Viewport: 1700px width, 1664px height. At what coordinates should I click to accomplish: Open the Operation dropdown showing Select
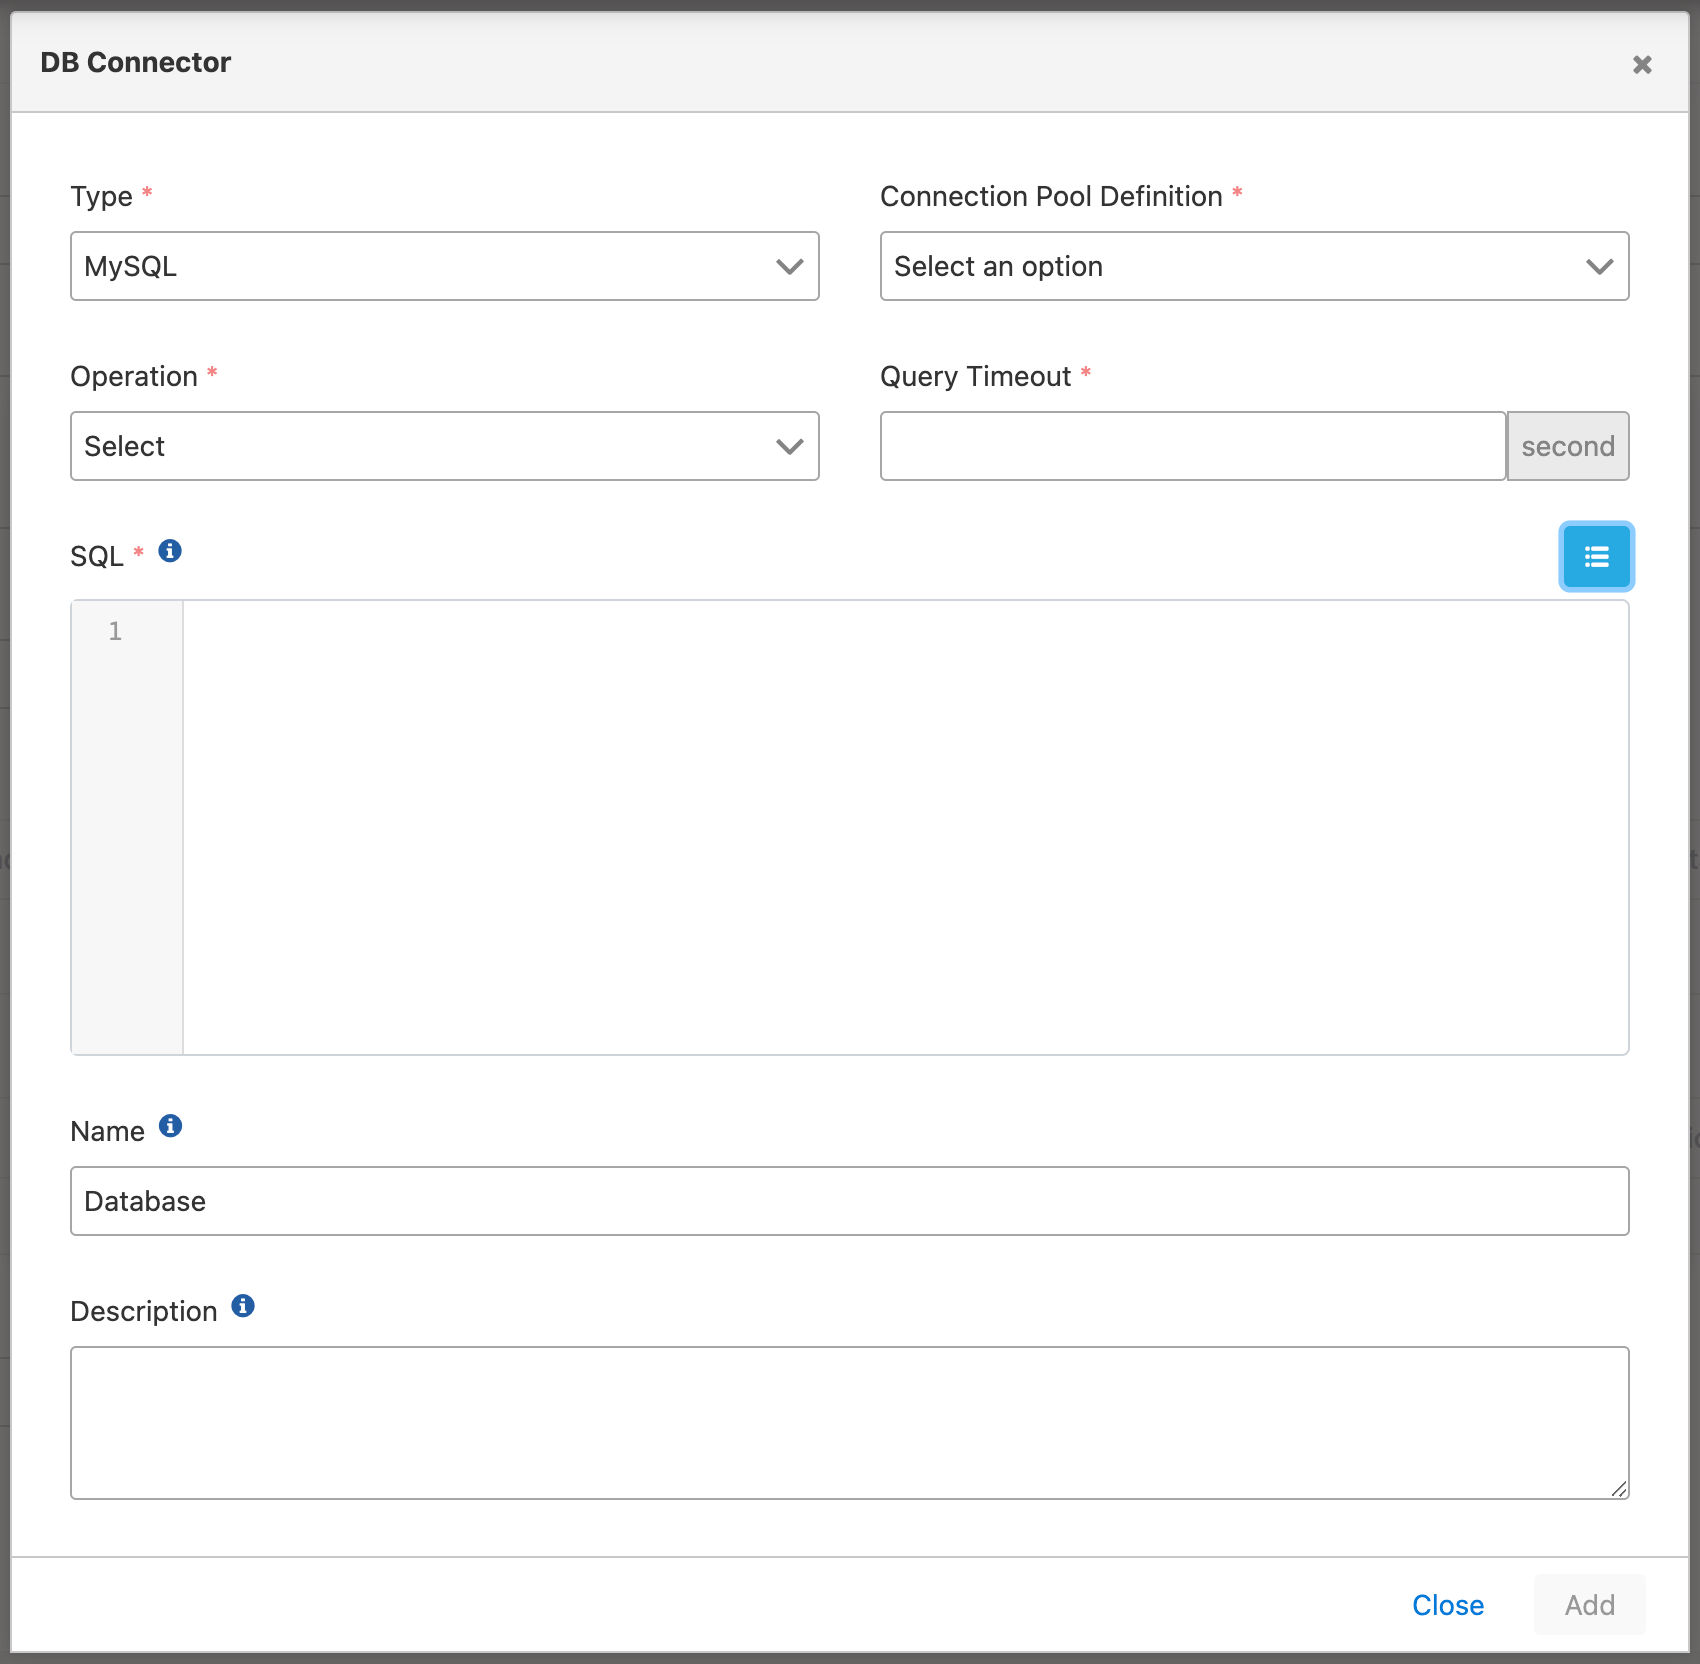[445, 446]
